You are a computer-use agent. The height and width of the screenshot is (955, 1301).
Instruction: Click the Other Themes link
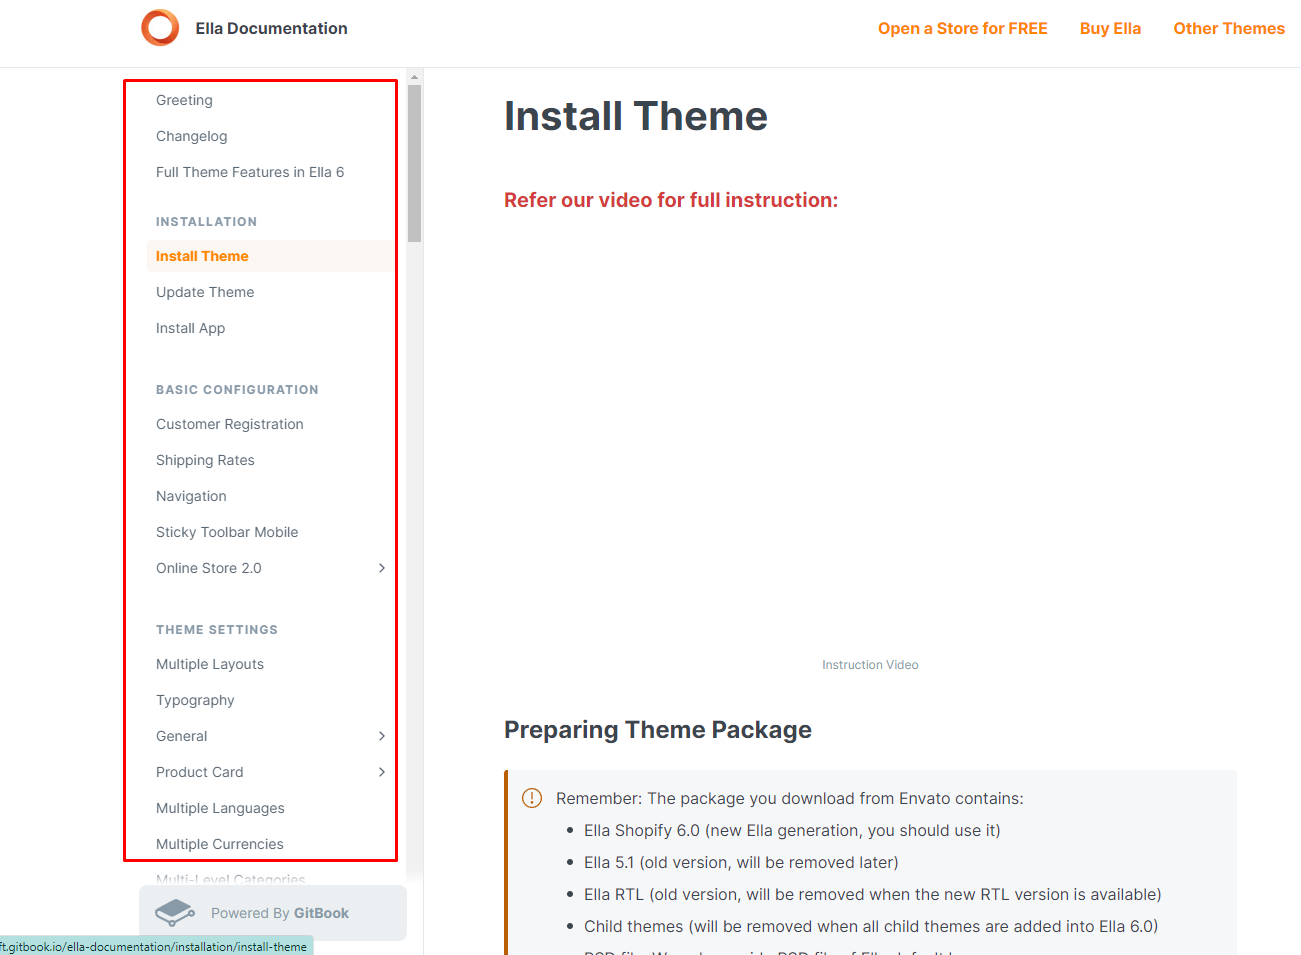coord(1229,28)
